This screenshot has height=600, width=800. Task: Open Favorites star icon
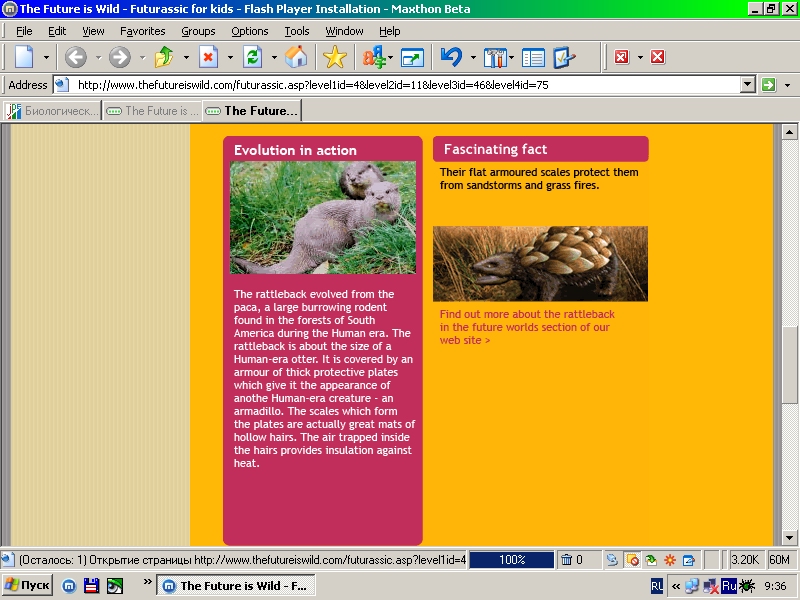coord(335,57)
